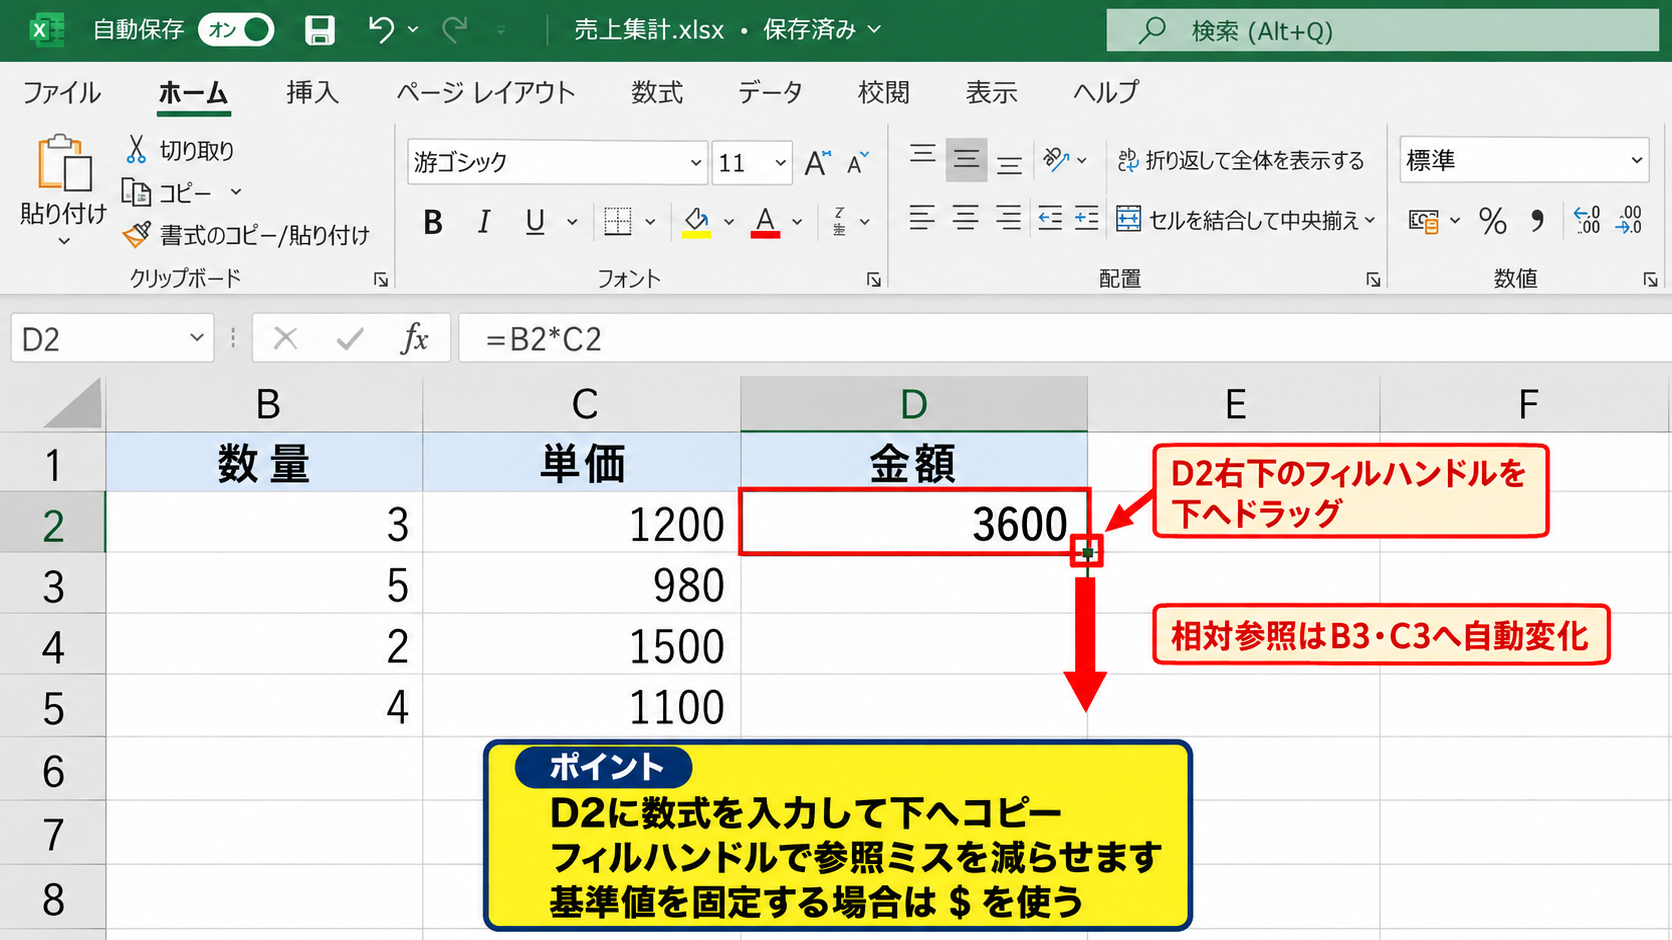Click the 切り取り button label
Image resolution: width=1672 pixels, height=940 pixels.
pos(197,150)
